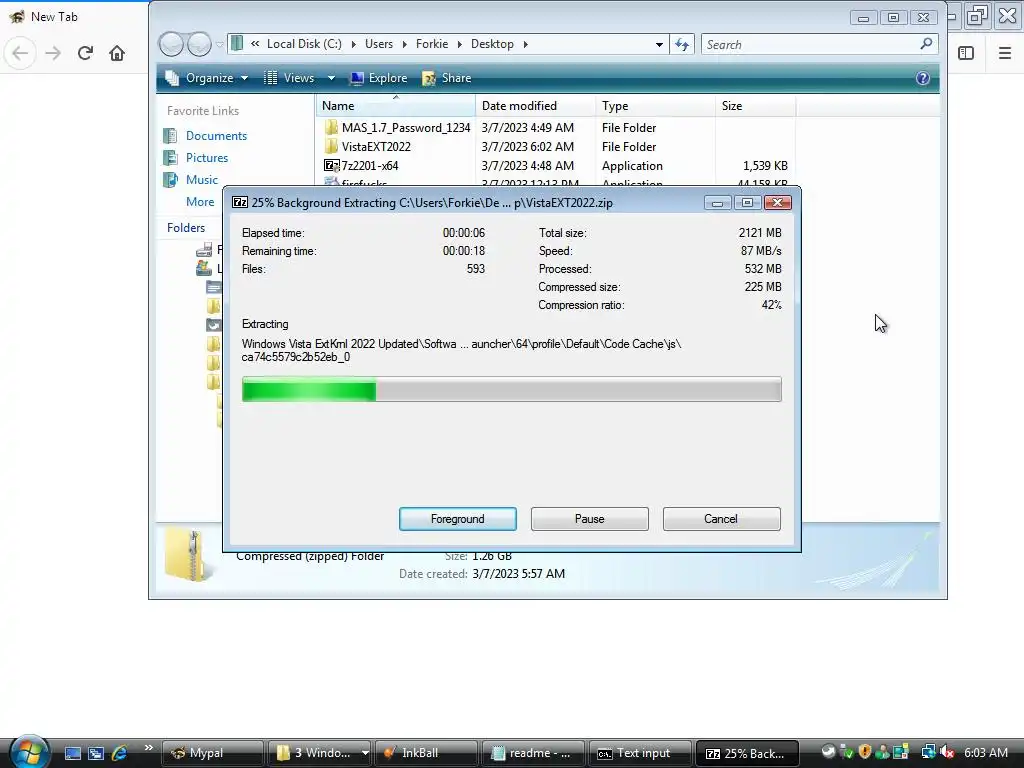Reload the Mypal browser page
The width and height of the screenshot is (1024, 768).
(x=85, y=53)
